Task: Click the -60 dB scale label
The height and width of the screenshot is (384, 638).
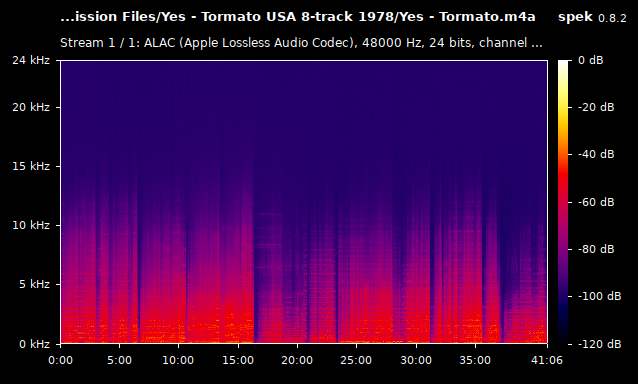Action: click(596, 202)
